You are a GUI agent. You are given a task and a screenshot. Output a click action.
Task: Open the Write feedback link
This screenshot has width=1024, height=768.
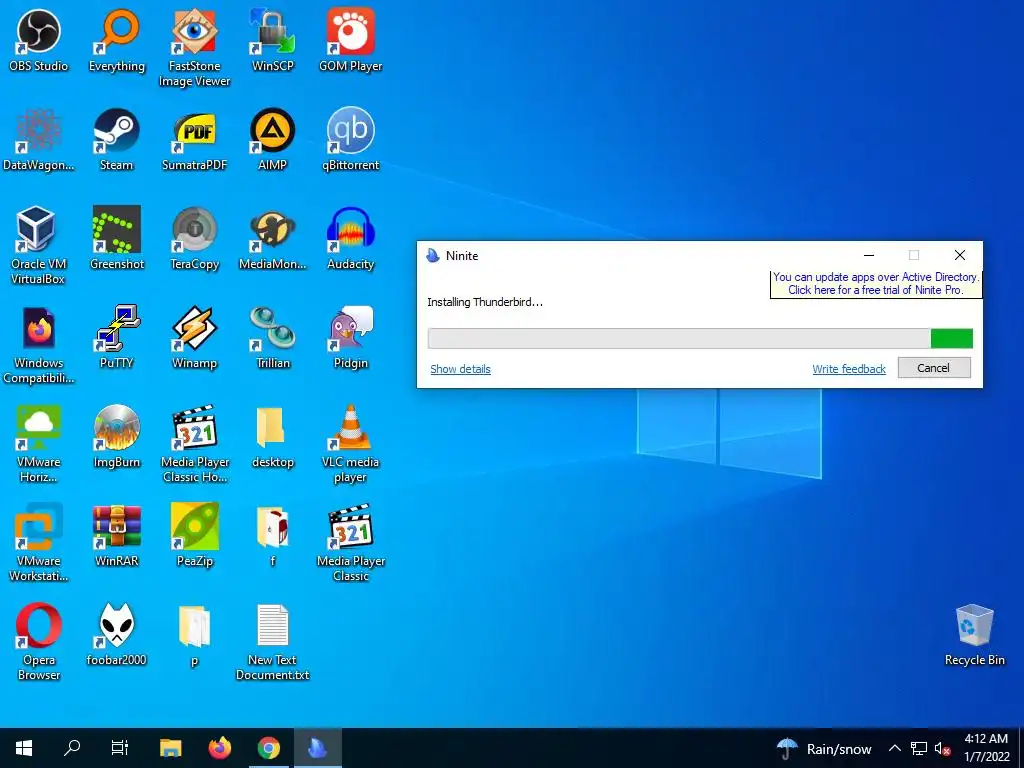[x=849, y=369]
